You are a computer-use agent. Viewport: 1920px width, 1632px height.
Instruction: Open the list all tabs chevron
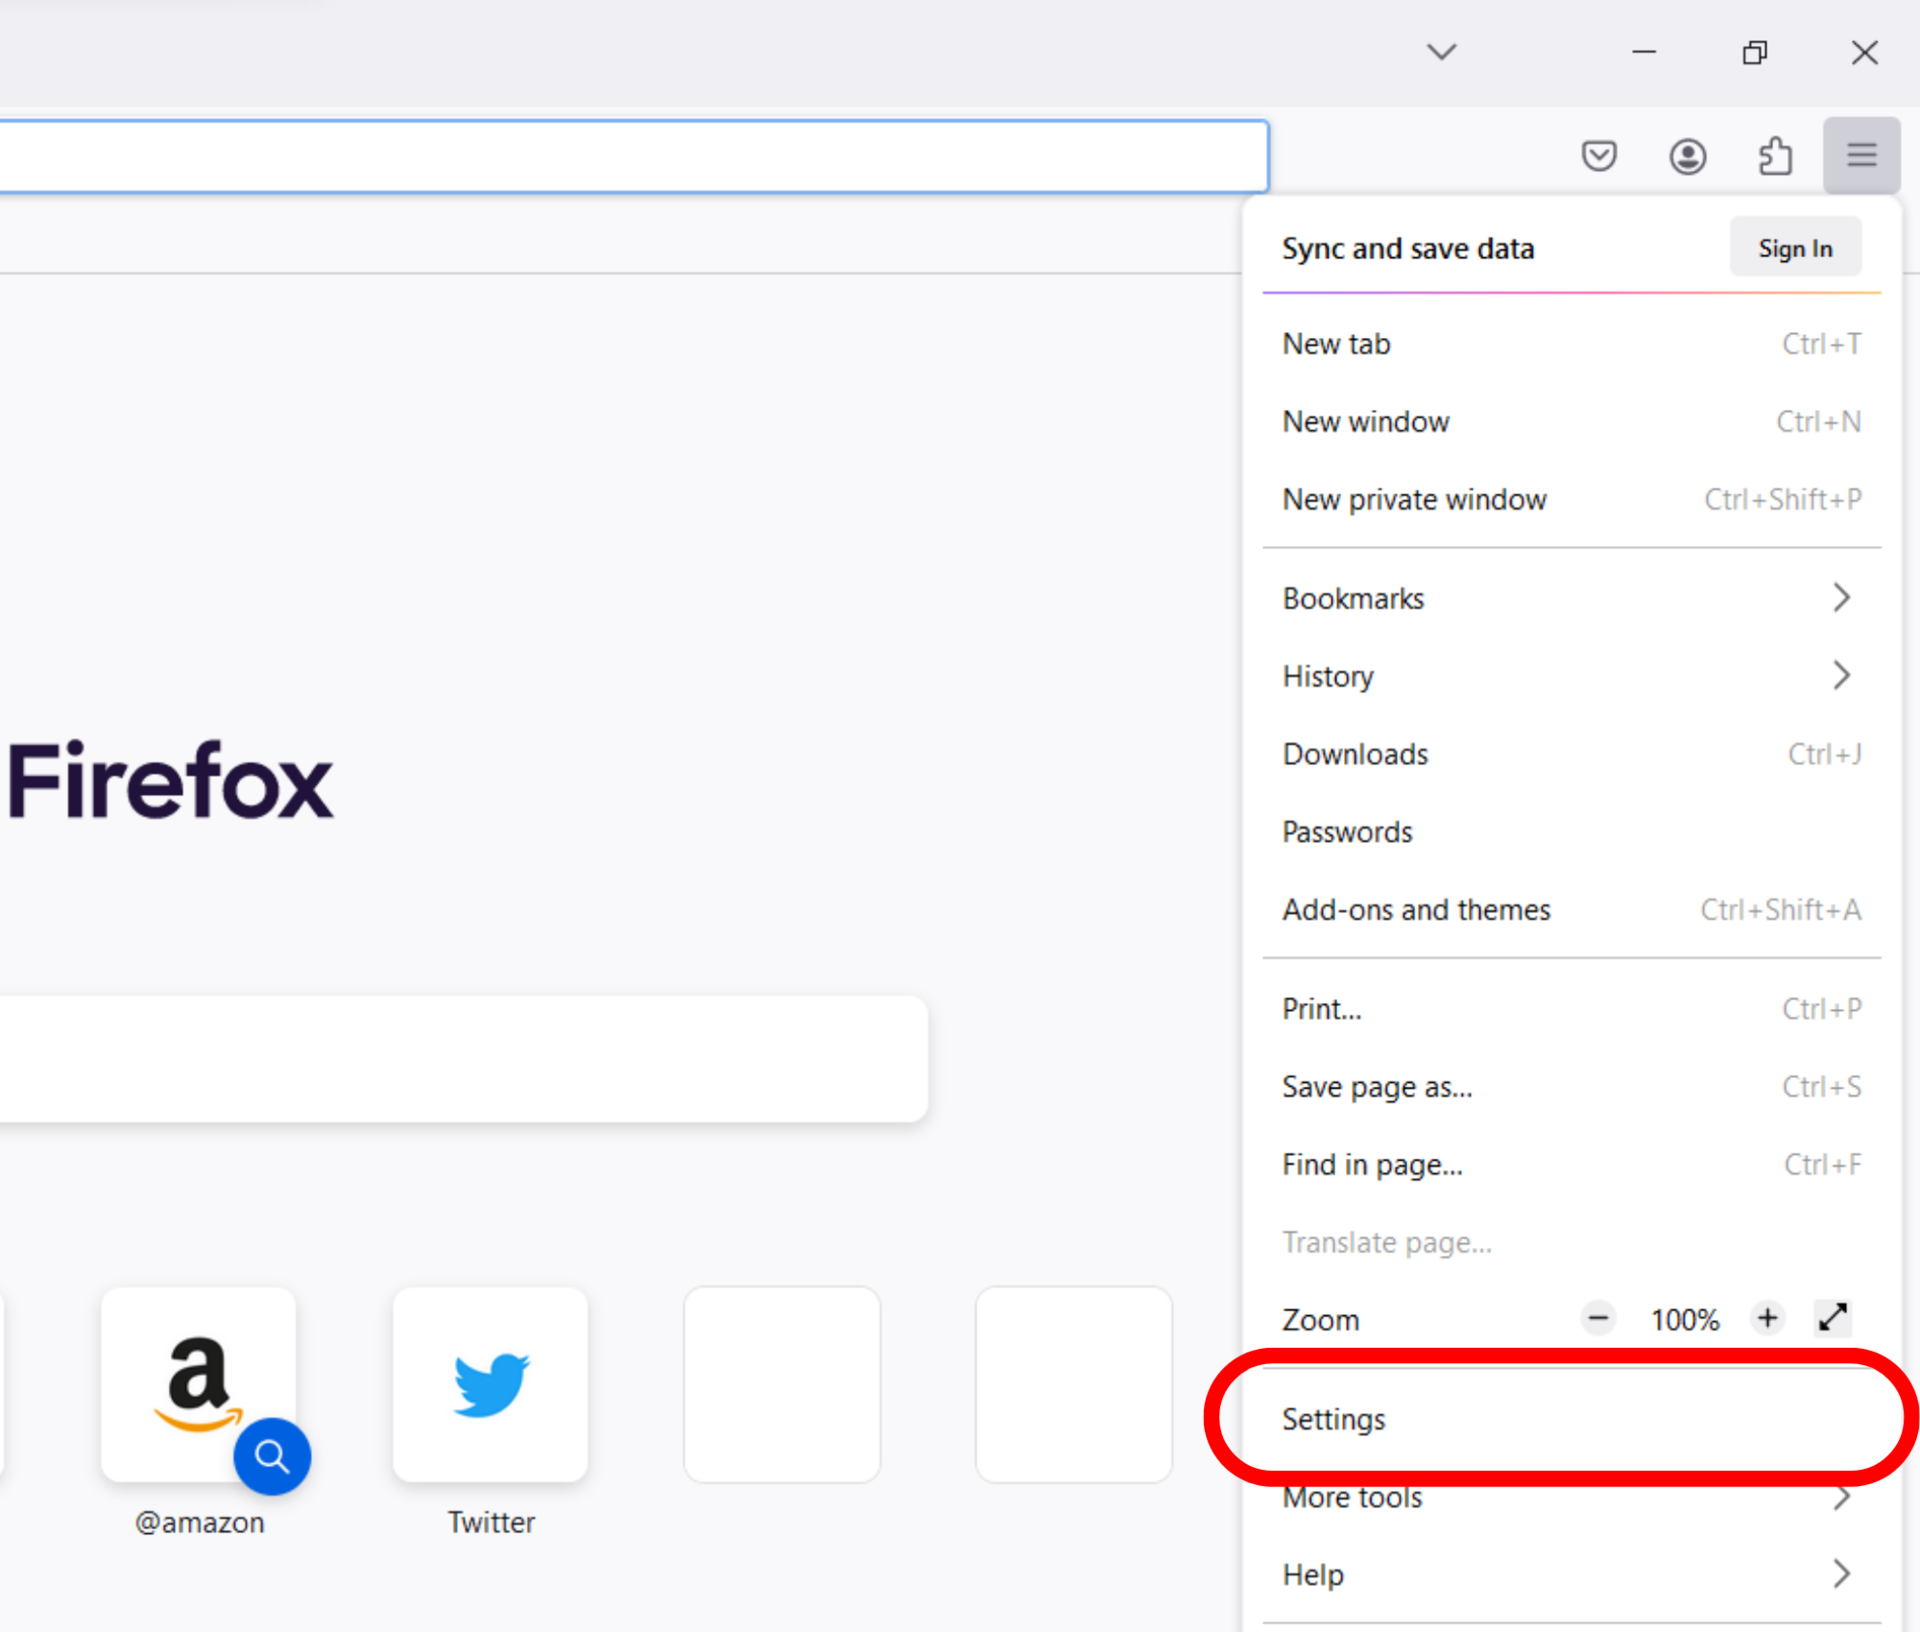pyautogui.click(x=1441, y=52)
